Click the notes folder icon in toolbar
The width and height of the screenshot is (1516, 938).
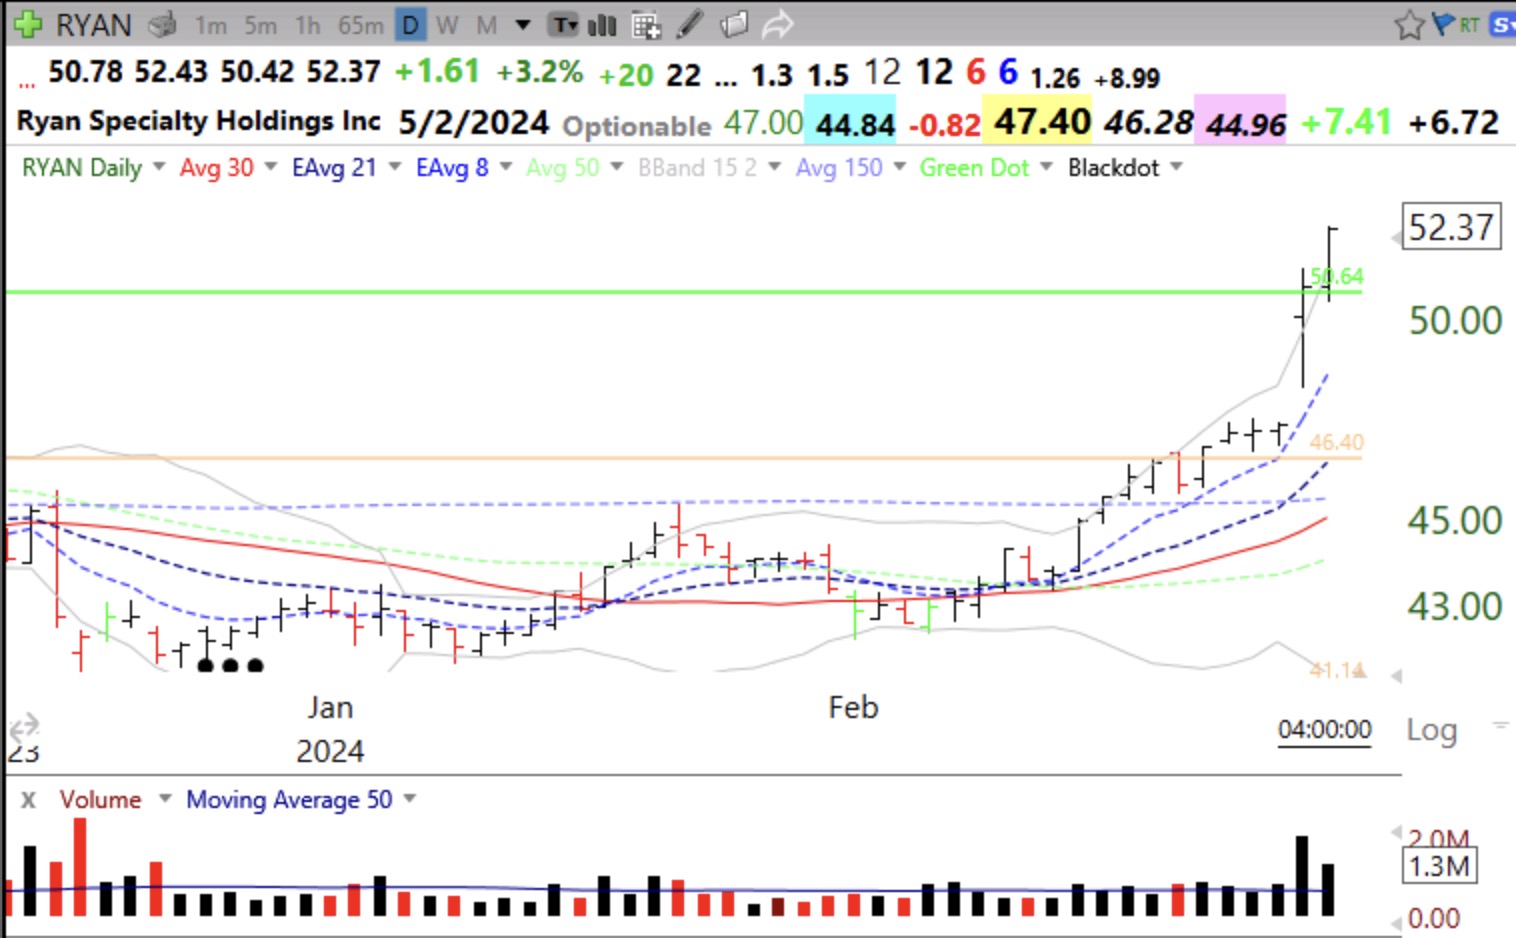point(734,24)
